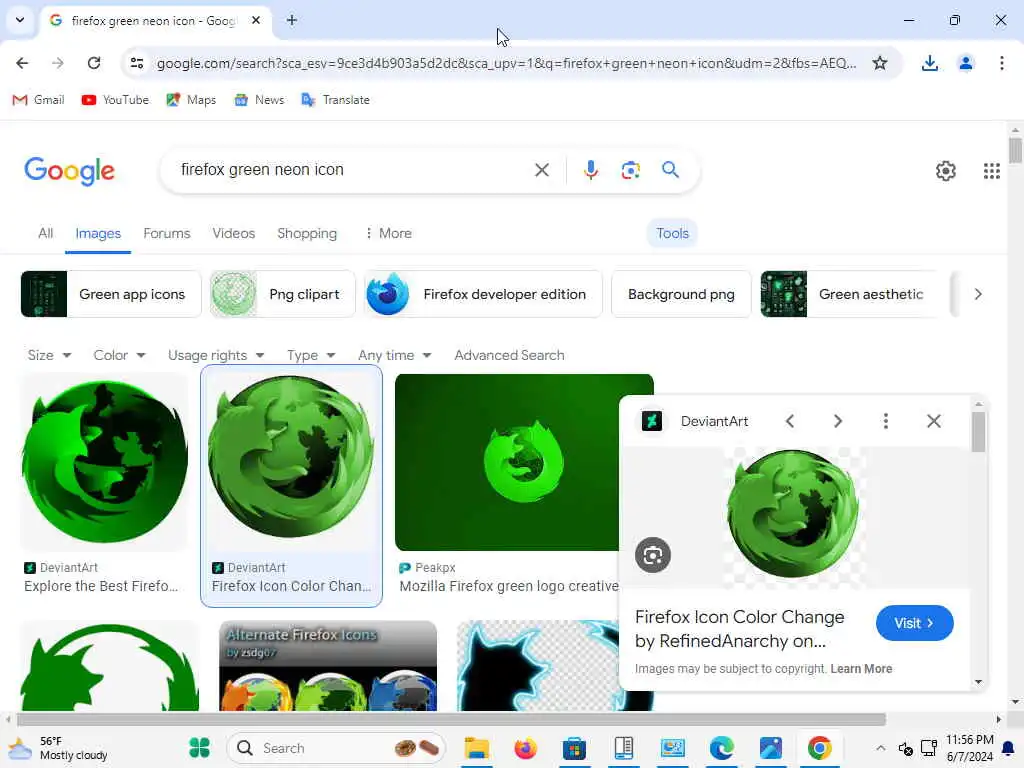Select the Png clipart chip
The height and width of the screenshot is (768, 1024).
[282, 294]
